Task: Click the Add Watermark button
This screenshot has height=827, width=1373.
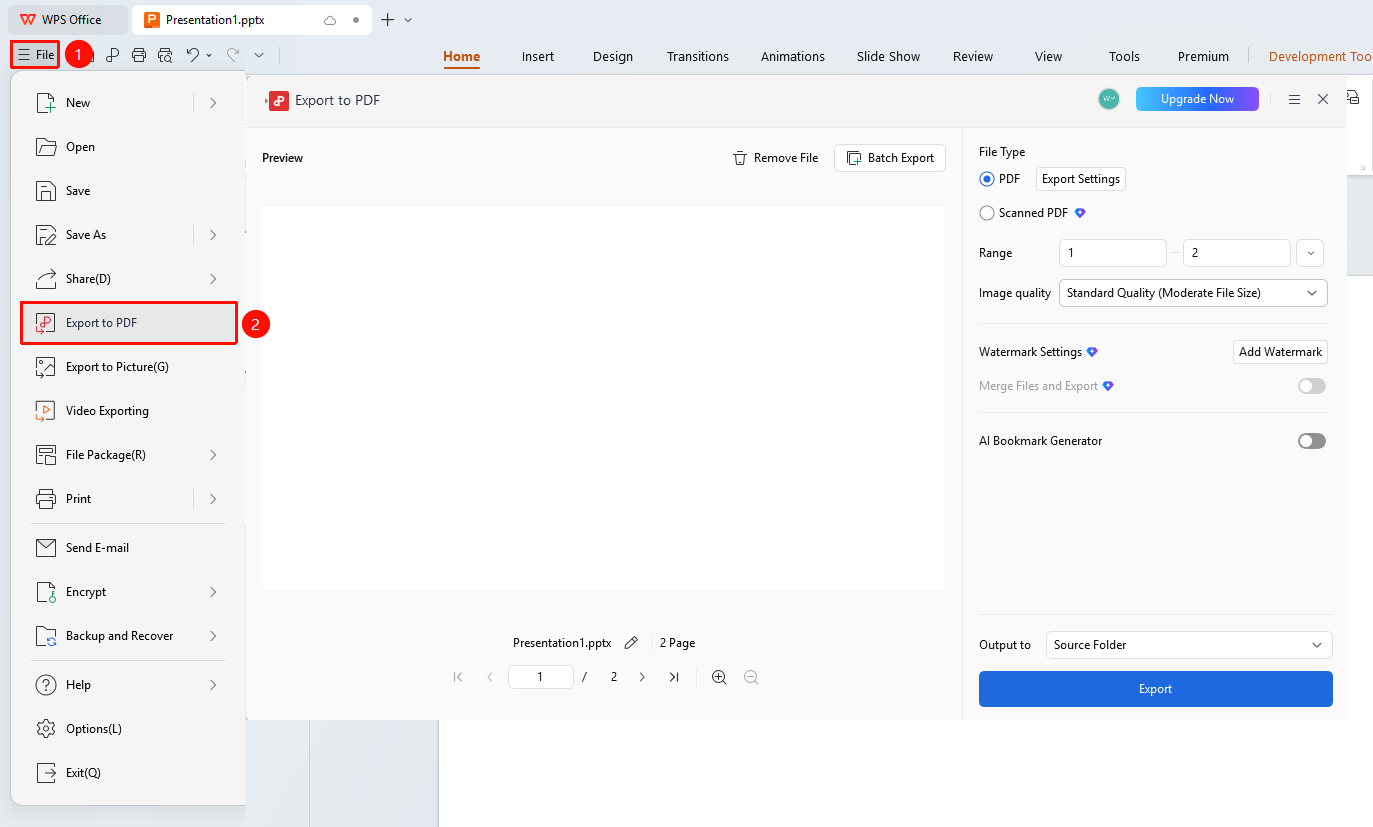Action: 1280,352
